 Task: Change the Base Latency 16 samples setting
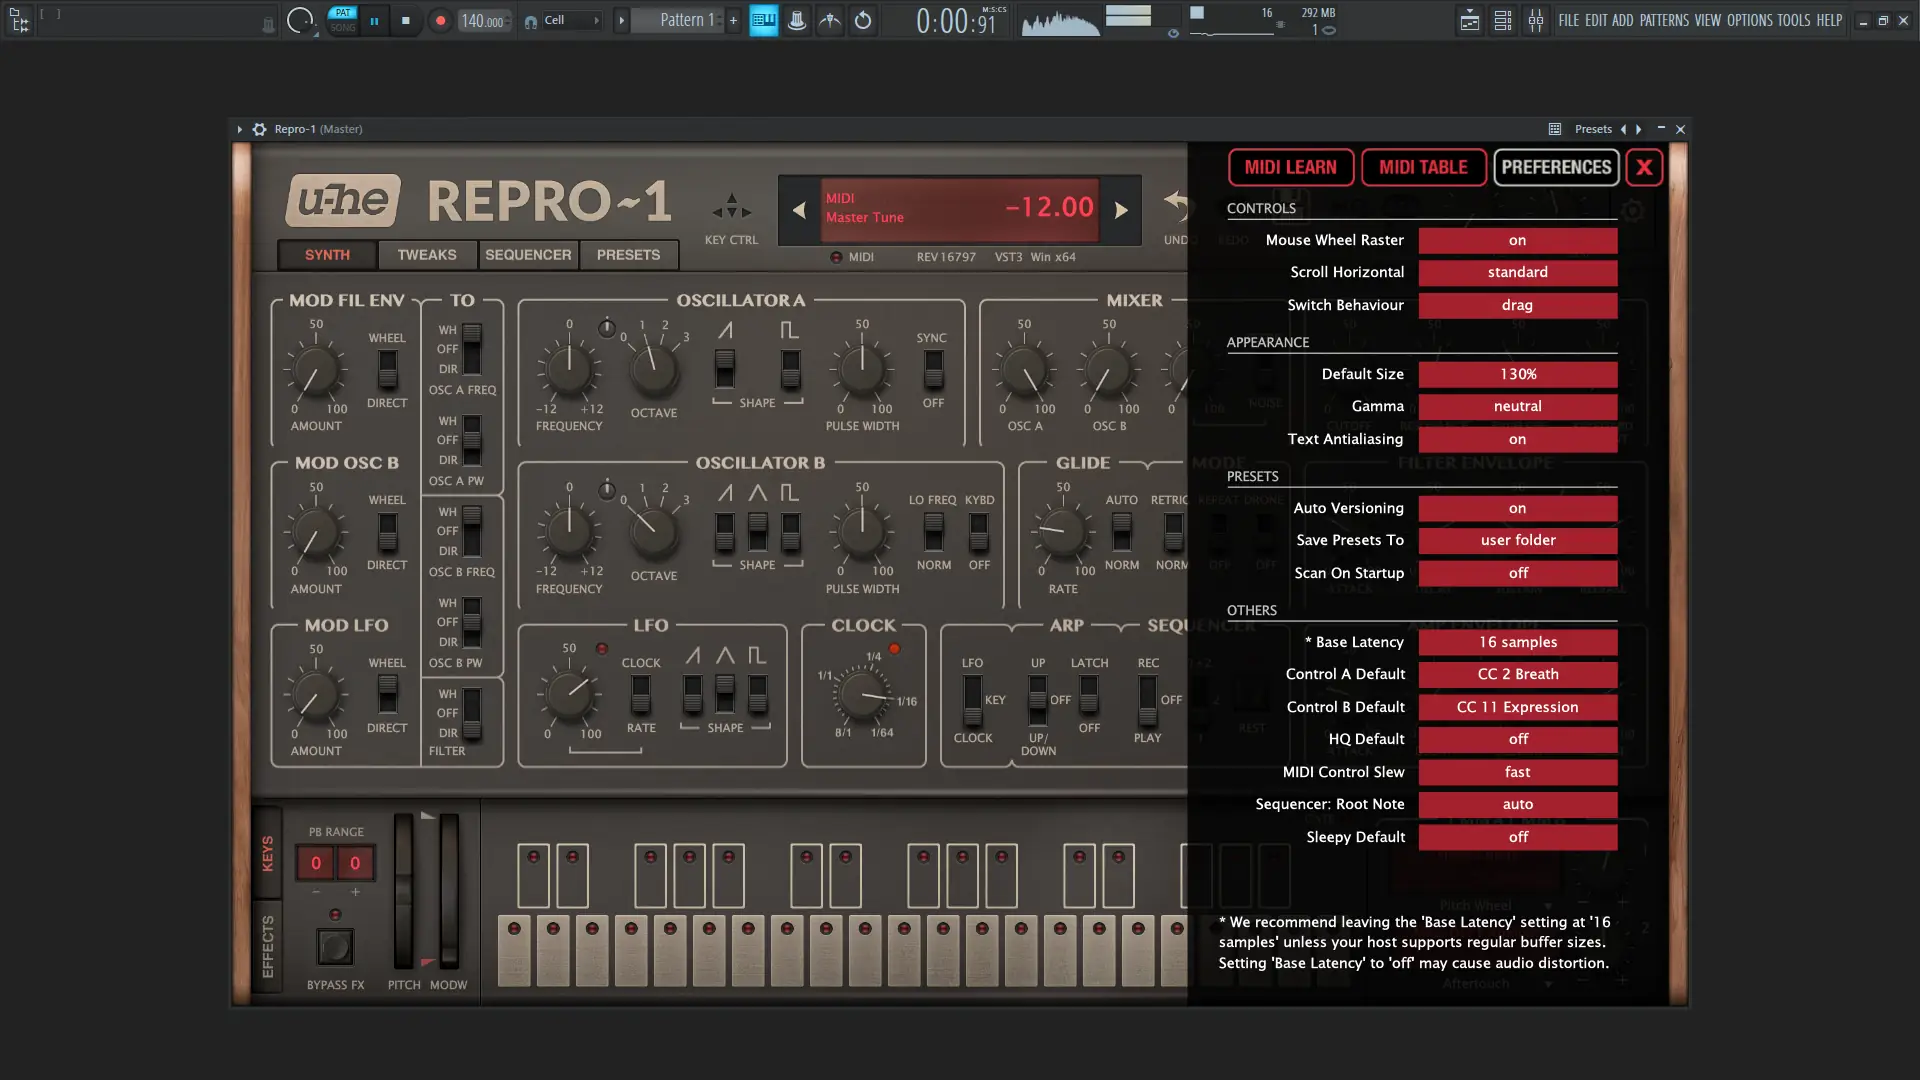tap(1517, 642)
